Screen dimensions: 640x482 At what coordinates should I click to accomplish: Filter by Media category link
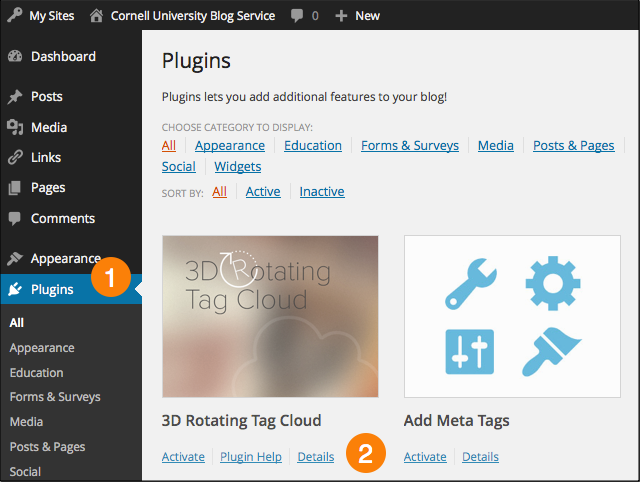pyautogui.click(x=496, y=145)
